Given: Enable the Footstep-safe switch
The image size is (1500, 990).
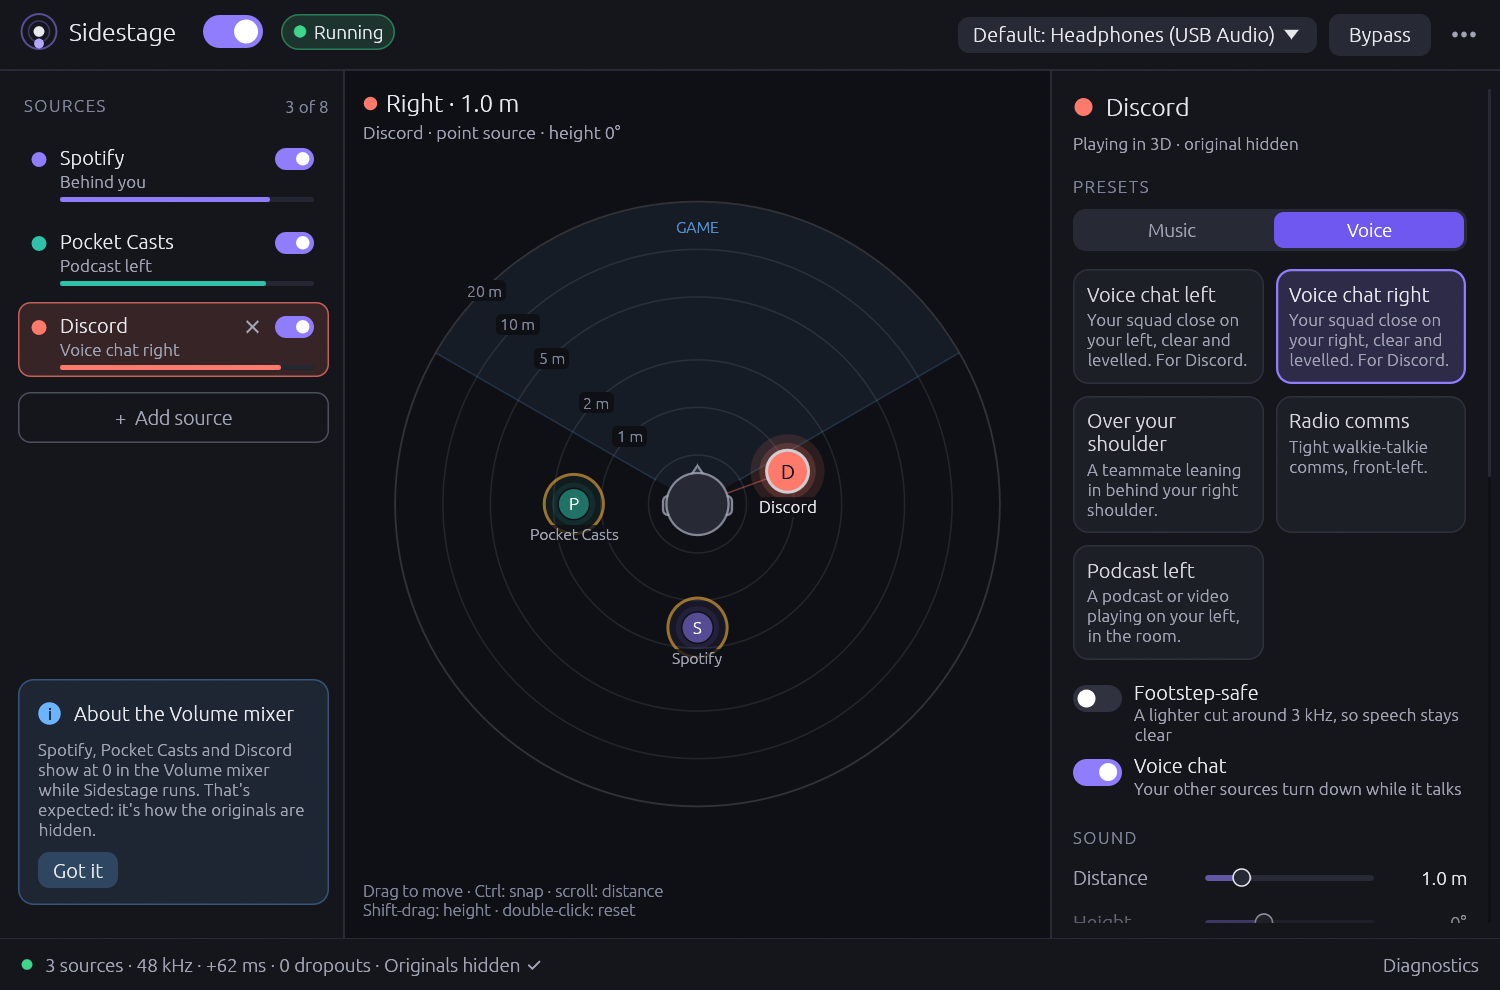Looking at the screenshot, I should 1097,698.
